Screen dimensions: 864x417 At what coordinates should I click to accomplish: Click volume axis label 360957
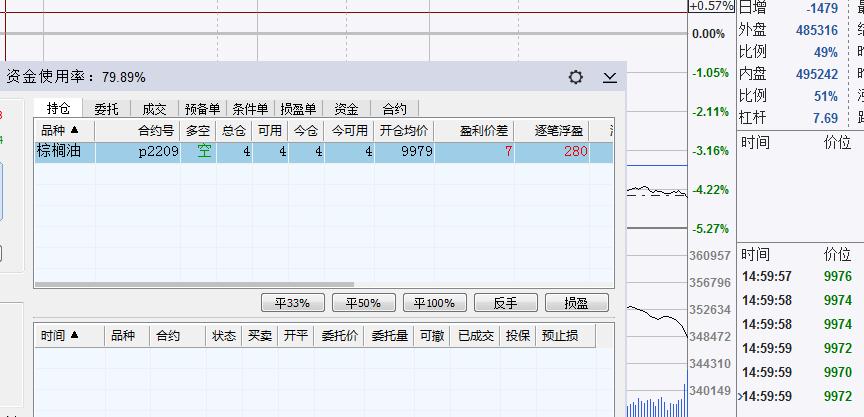click(x=710, y=256)
